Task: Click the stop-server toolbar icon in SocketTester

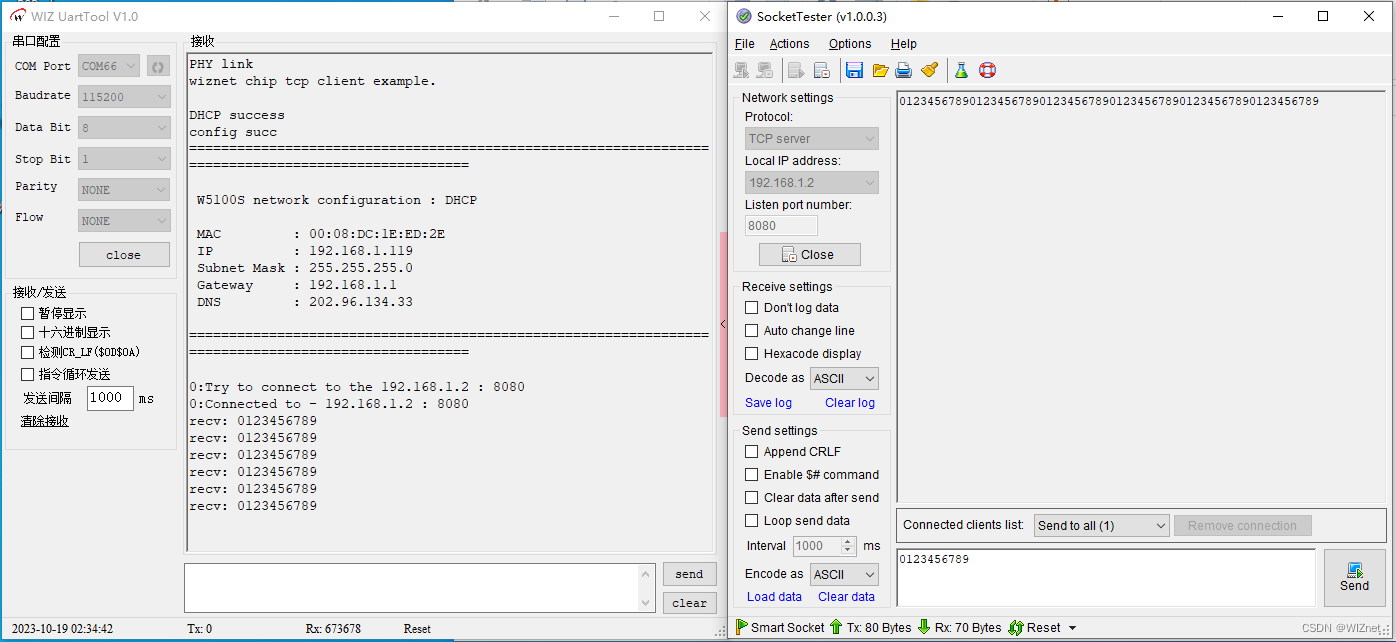Action: point(822,70)
